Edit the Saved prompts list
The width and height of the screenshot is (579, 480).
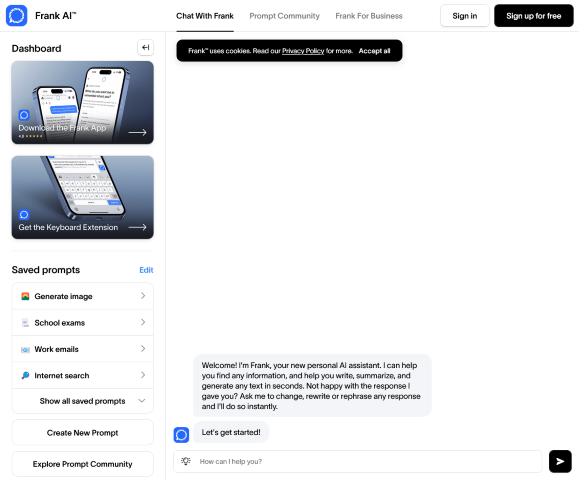(x=146, y=270)
